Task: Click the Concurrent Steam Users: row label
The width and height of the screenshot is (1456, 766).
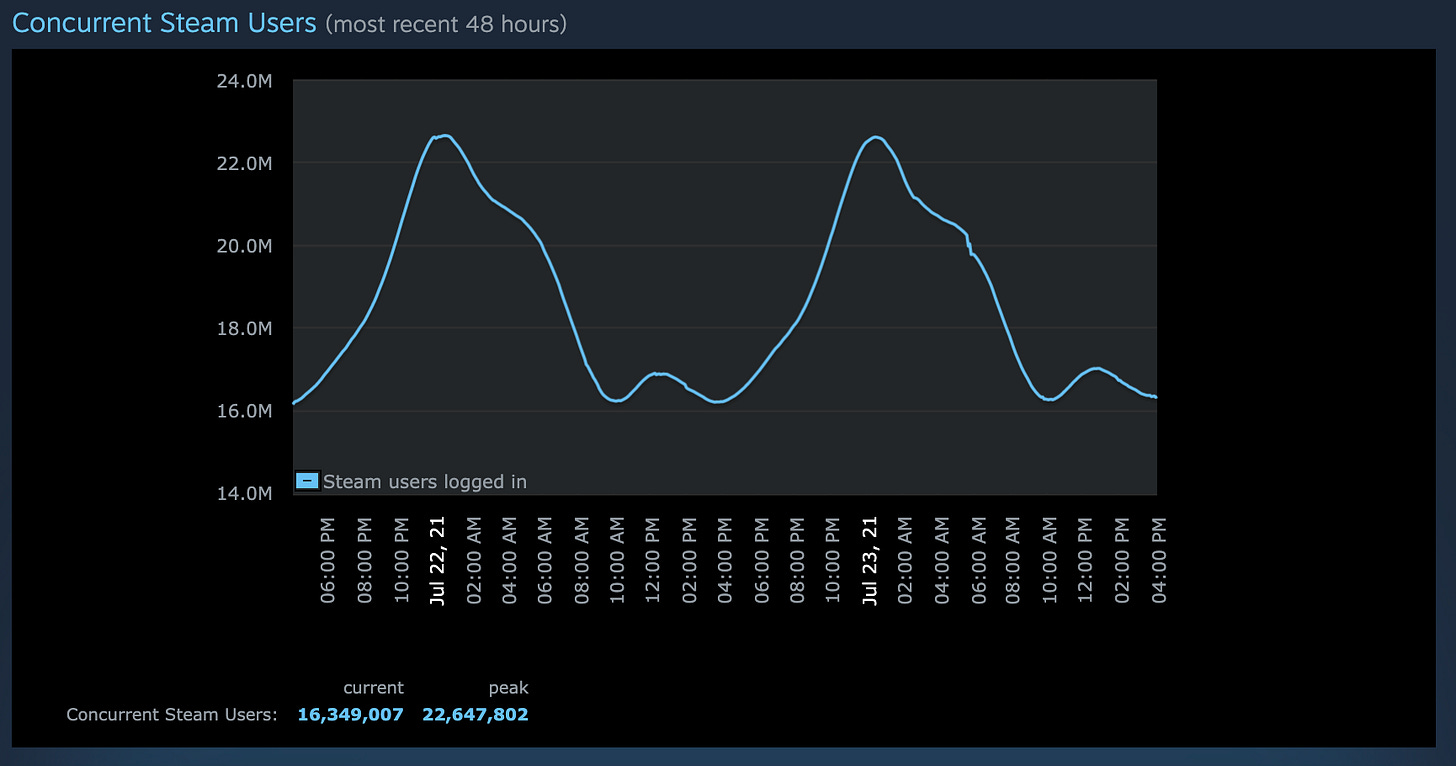Action: [171, 715]
